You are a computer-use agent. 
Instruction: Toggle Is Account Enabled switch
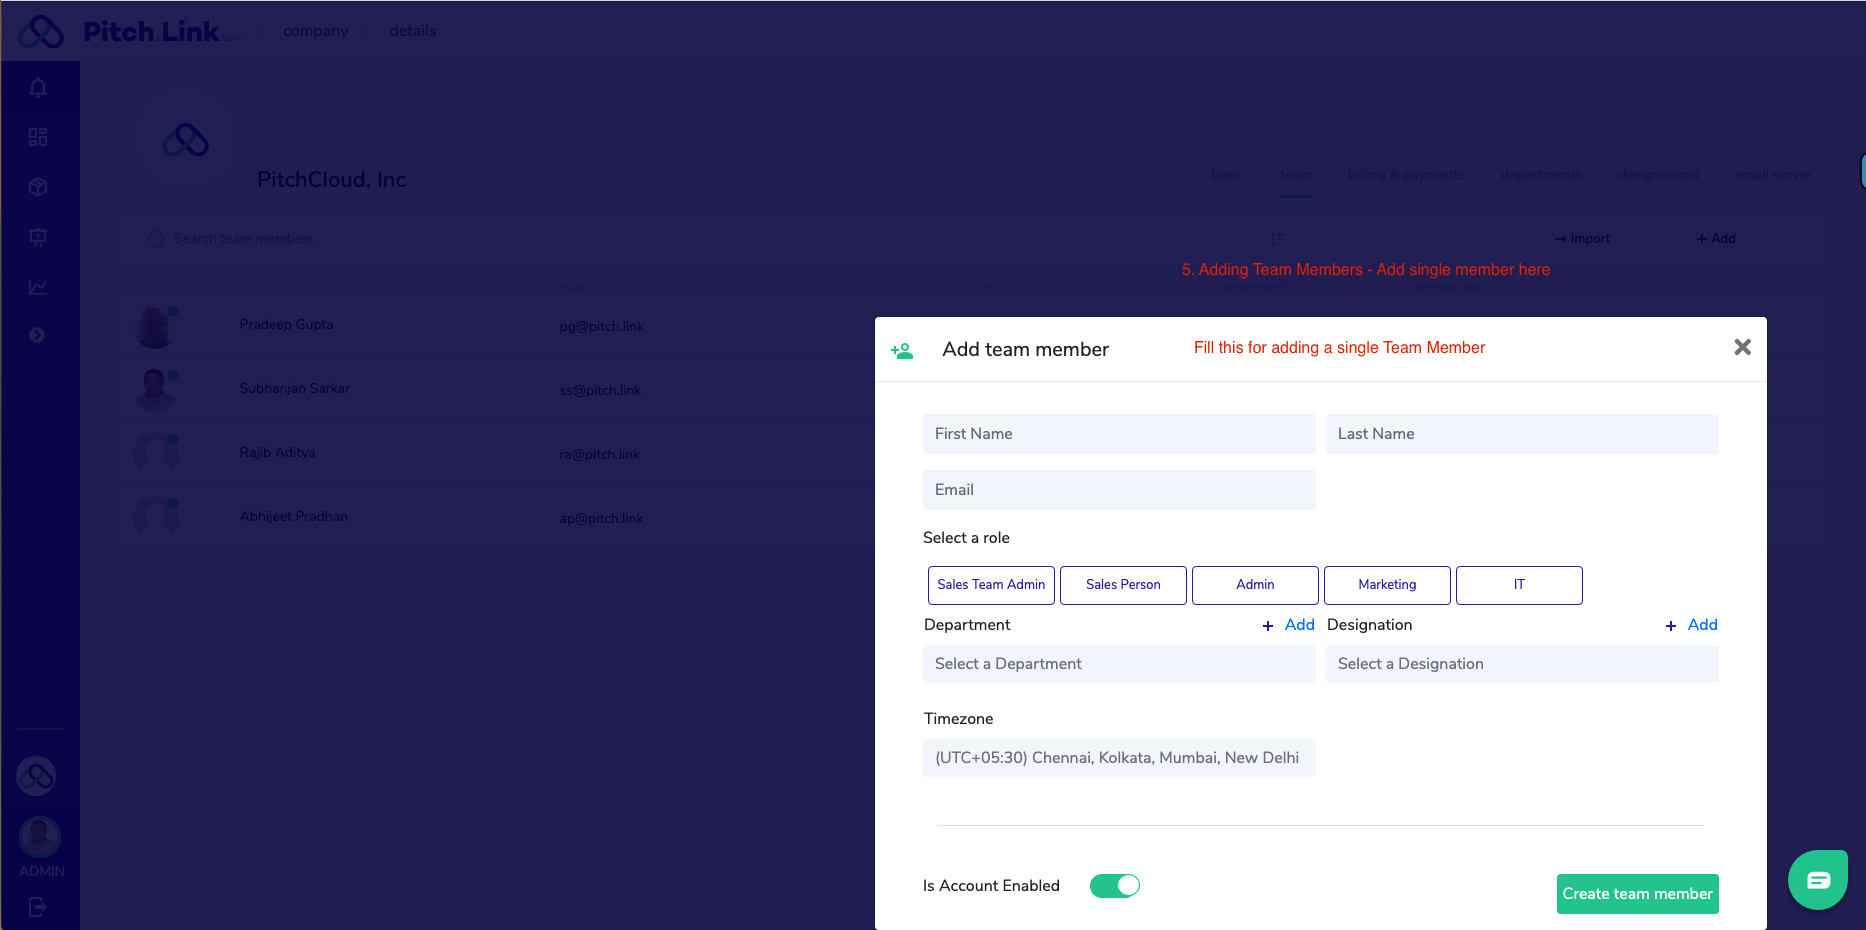(x=1115, y=885)
